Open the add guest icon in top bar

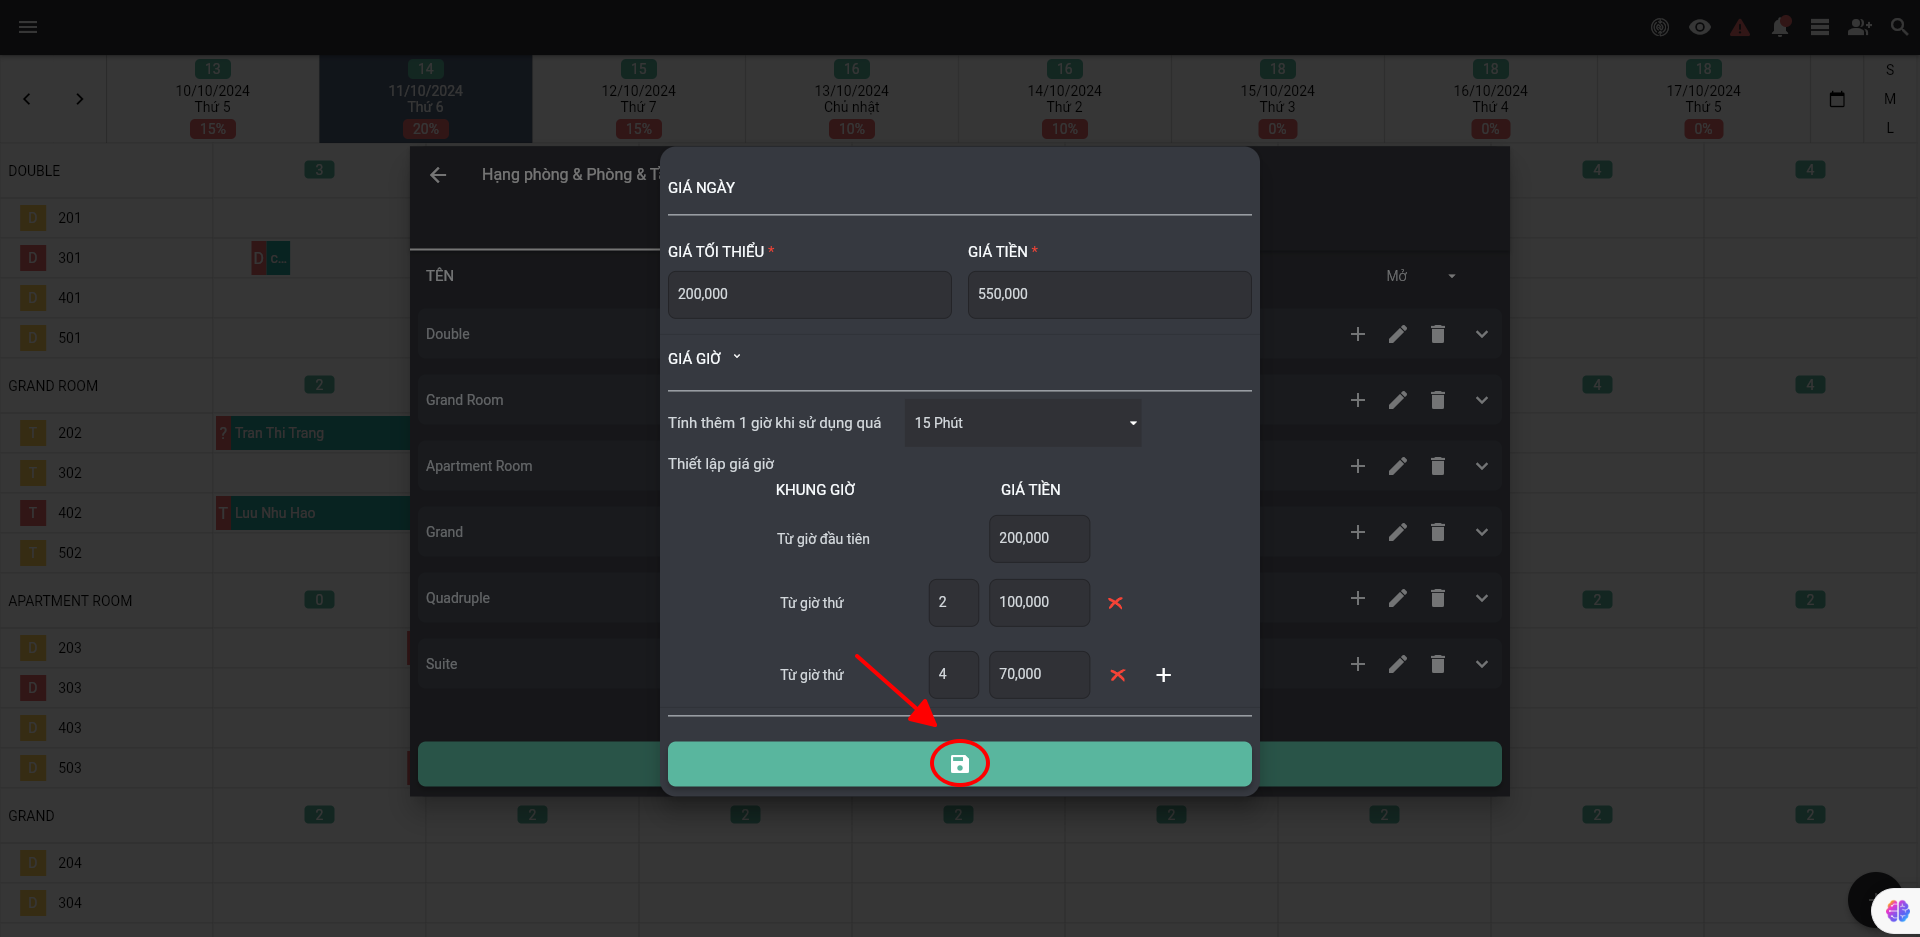(x=1860, y=27)
